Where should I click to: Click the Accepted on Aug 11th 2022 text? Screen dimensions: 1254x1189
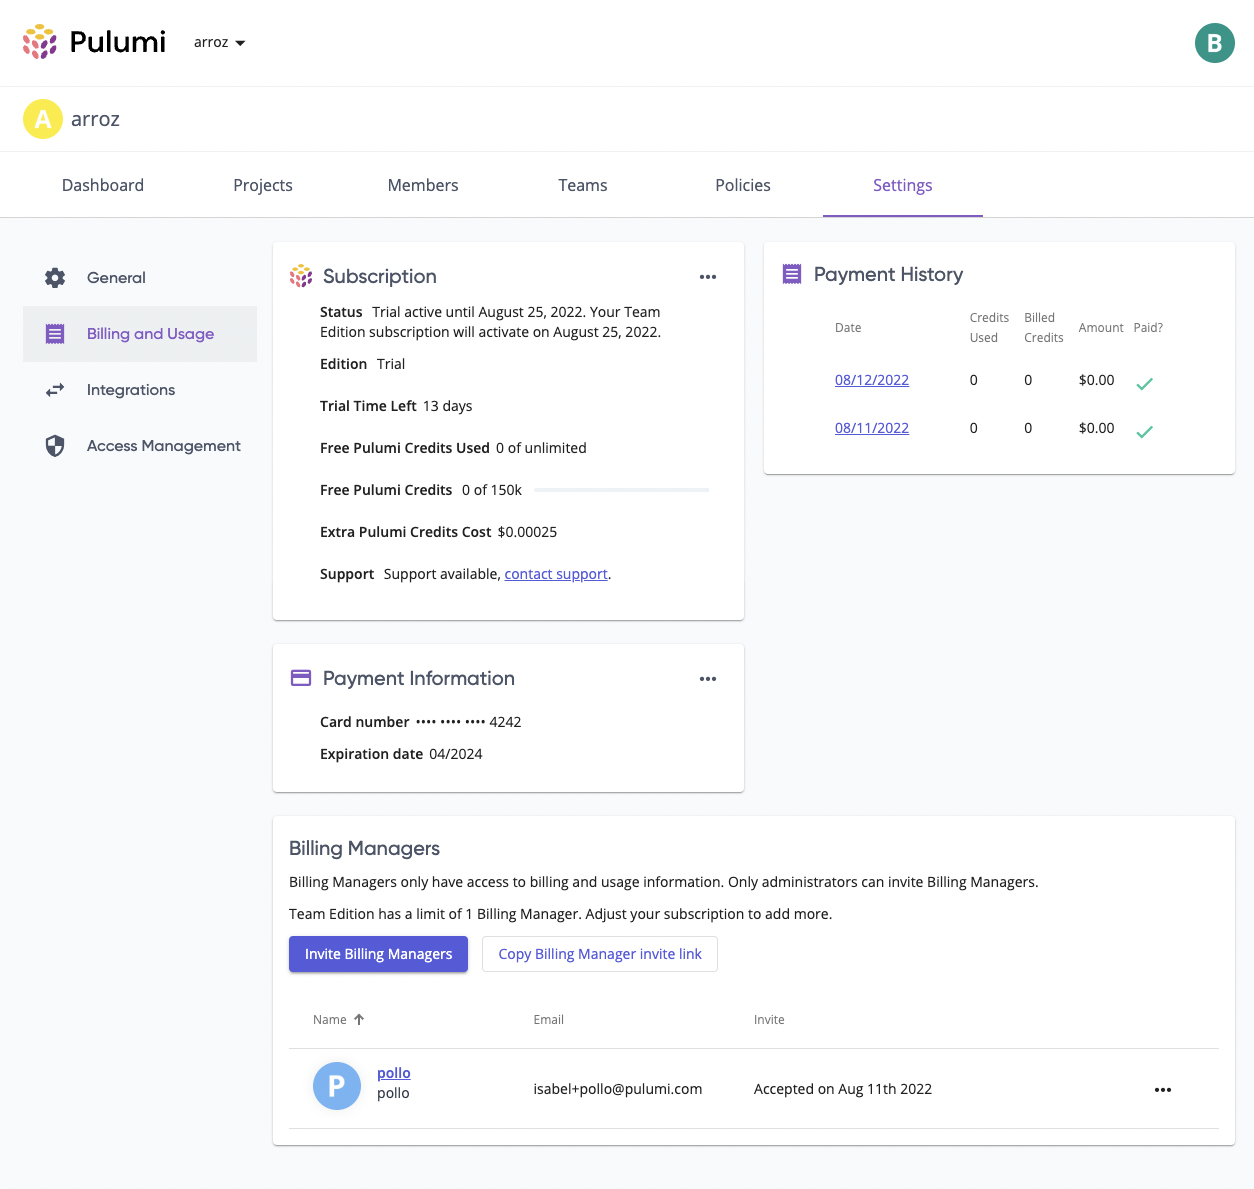pyautogui.click(x=843, y=1089)
